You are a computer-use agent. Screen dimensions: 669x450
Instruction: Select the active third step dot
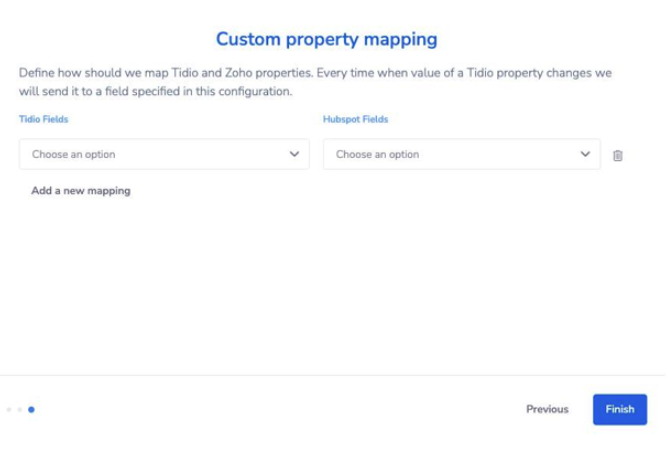[31, 409]
